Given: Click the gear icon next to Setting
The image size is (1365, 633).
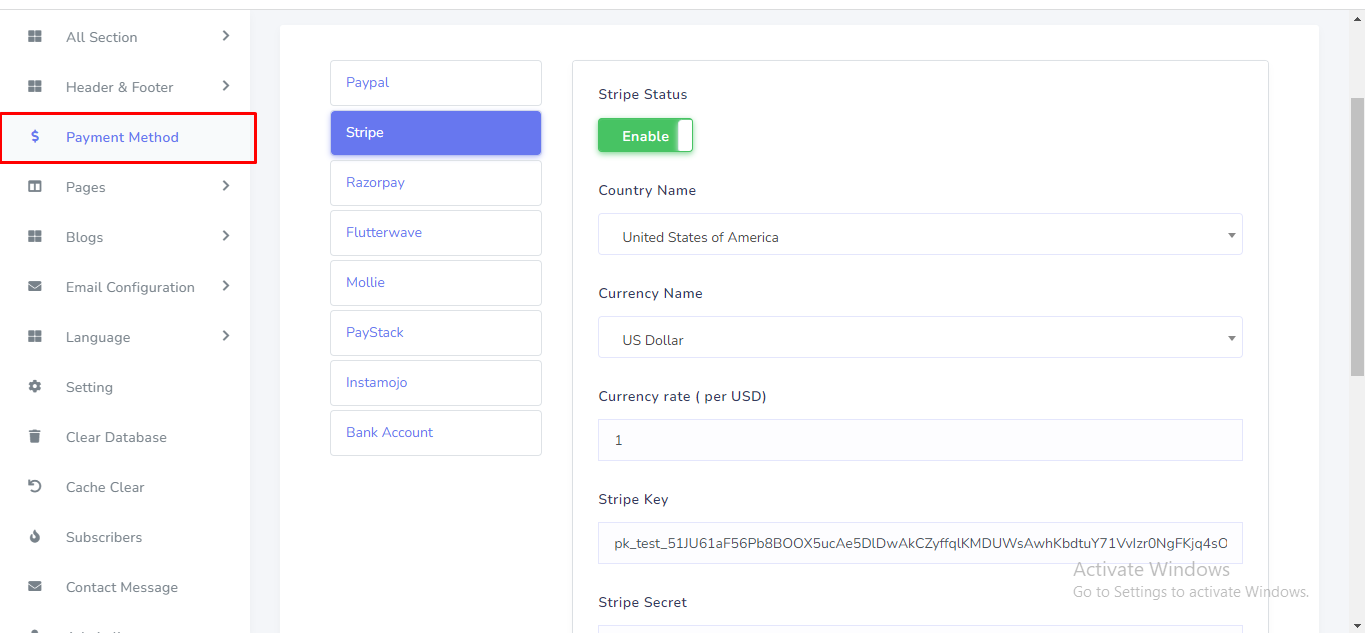Looking at the screenshot, I should click(35, 387).
